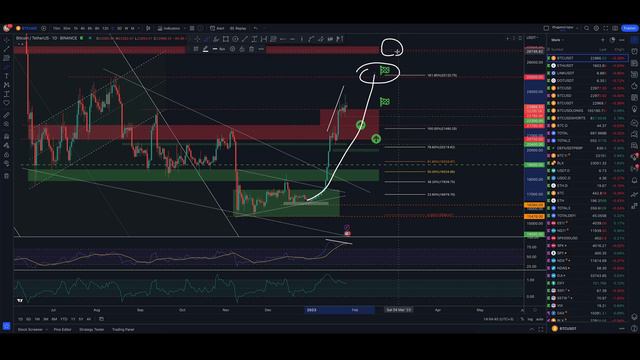The image size is (640, 360).
Task: Select the patterns tool in left sidebar
Action: [x=6, y=85]
